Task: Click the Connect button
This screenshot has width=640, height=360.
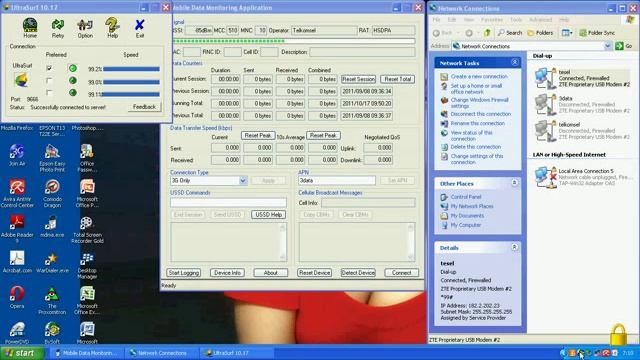Action: coord(401,273)
